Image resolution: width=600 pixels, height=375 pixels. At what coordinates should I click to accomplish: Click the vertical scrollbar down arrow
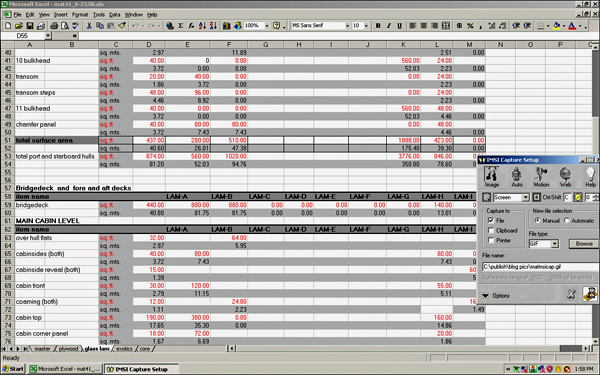pos(596,341)
